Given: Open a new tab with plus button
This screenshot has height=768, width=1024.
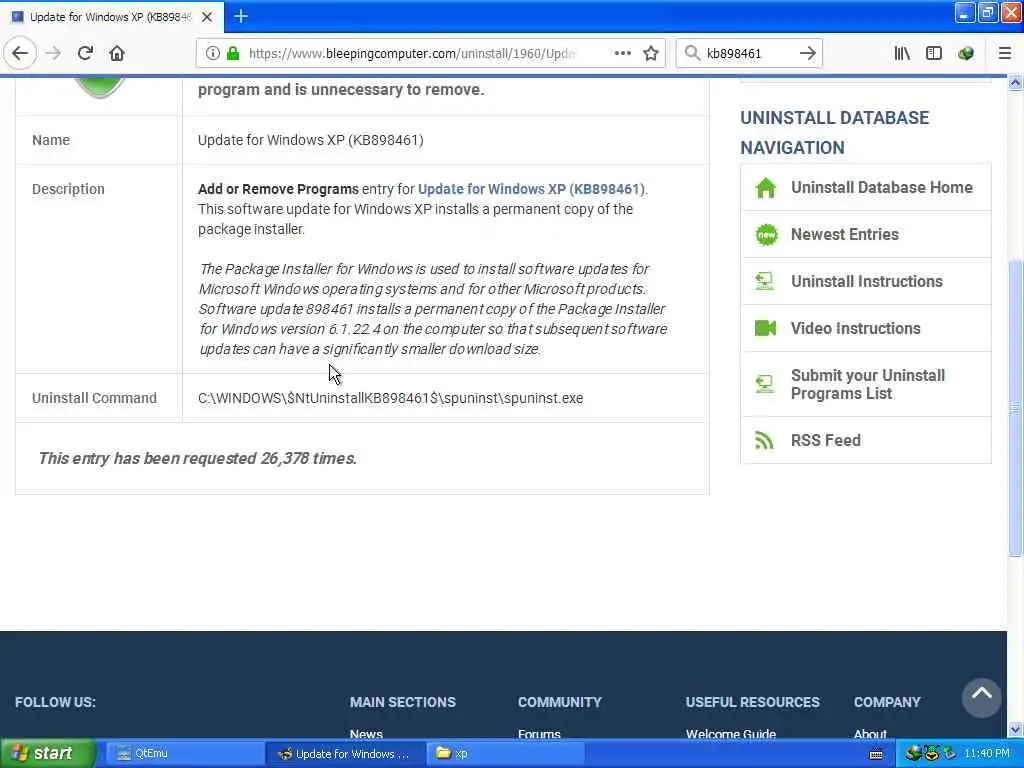Looking at the screenshot, I should coord(240,16).
